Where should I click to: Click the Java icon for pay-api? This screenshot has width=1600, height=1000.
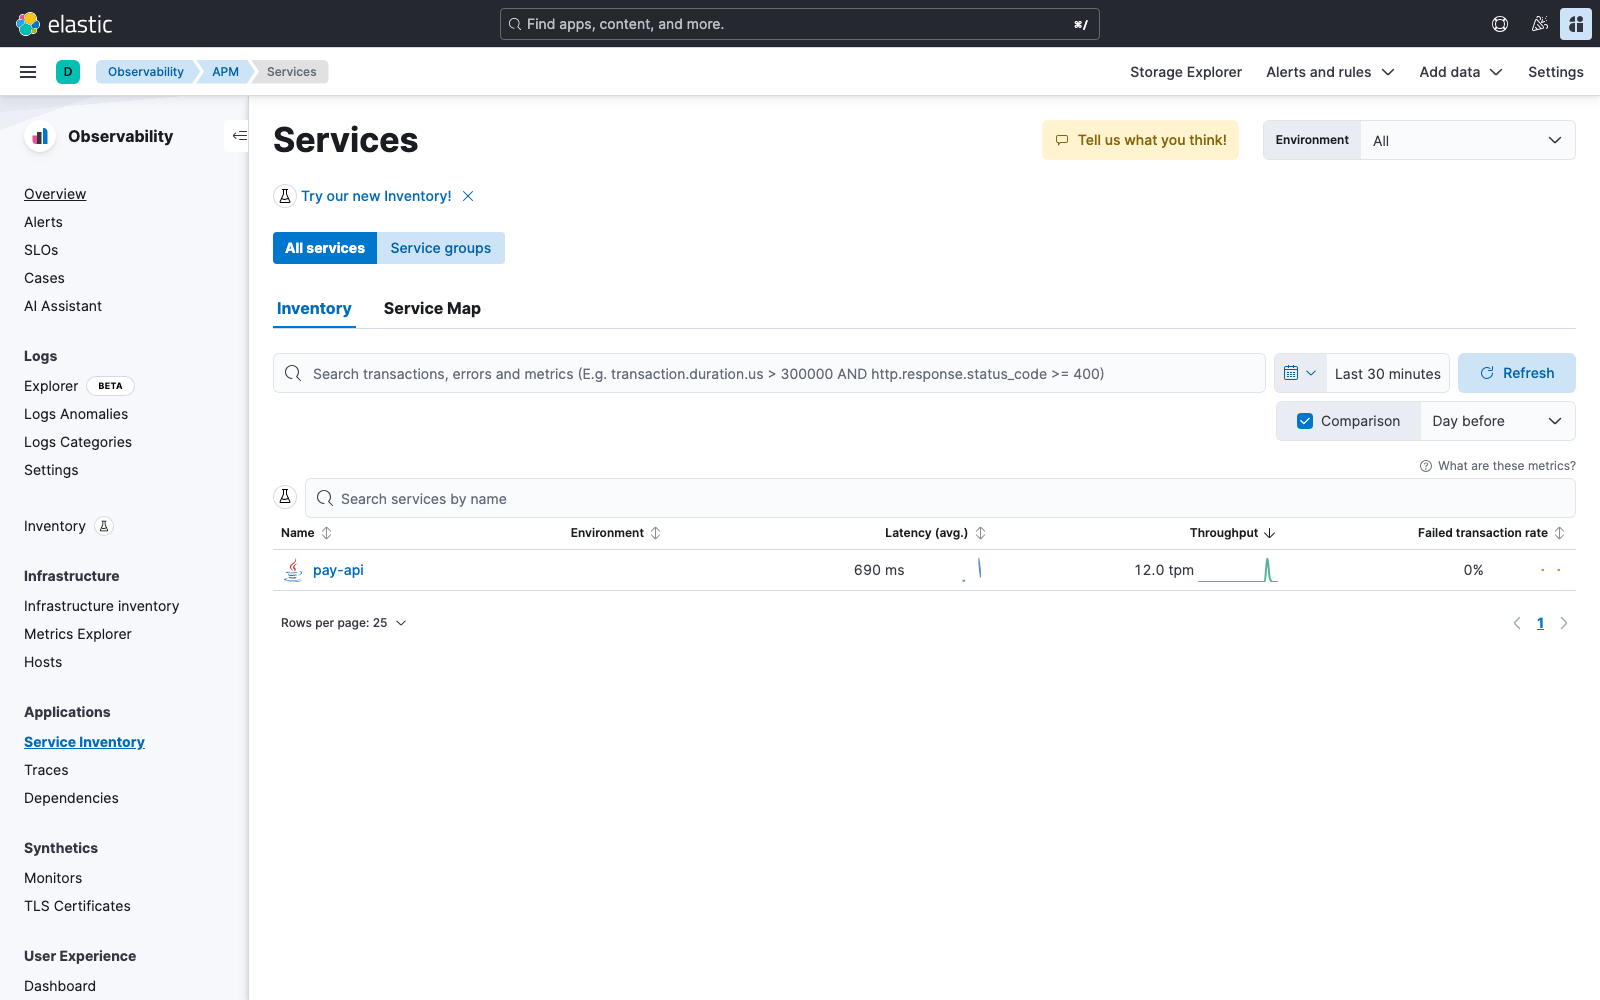(x=293, y=570)
